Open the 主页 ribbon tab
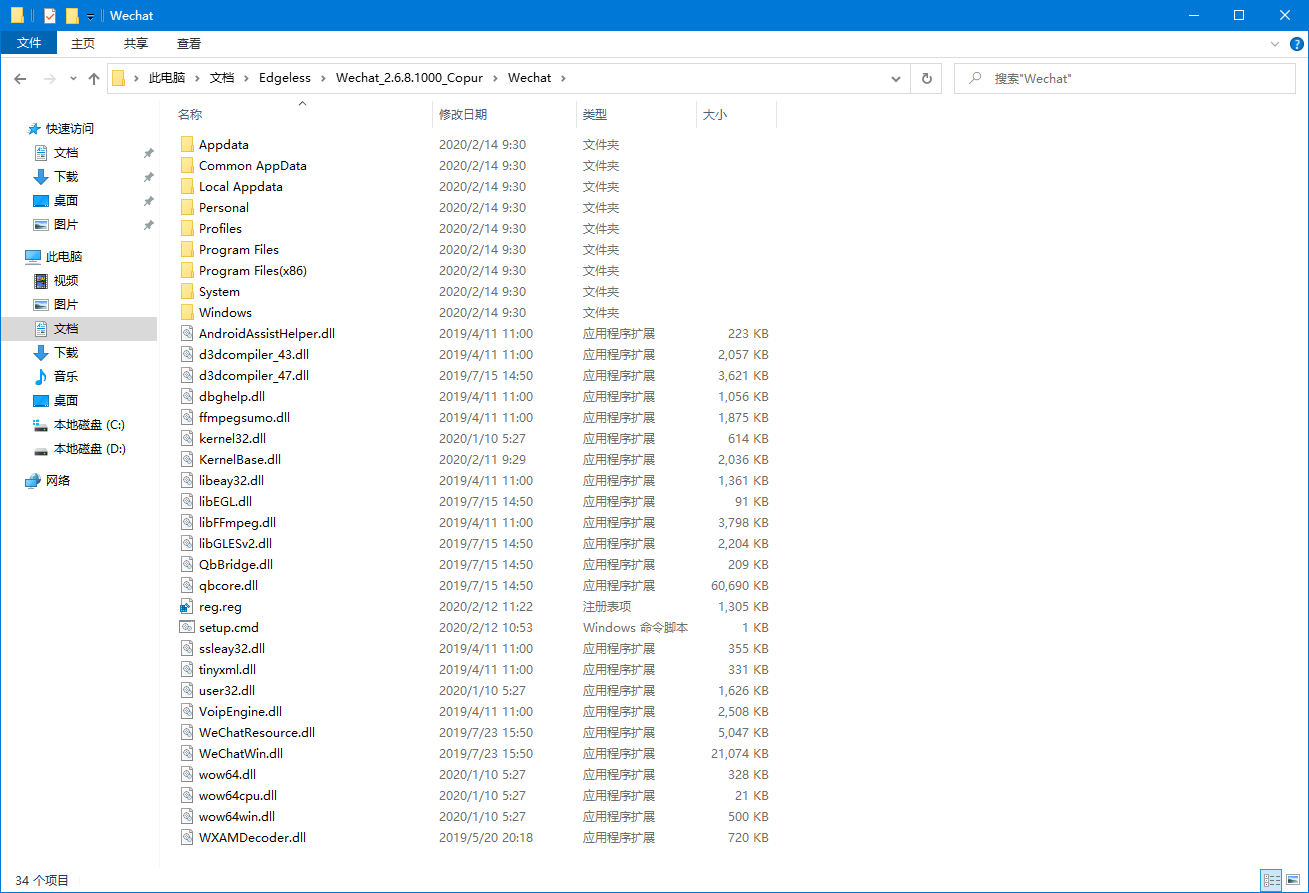The height and width of the screenshot is (893, 1309). pyautogui.click(x=83, y=44)
